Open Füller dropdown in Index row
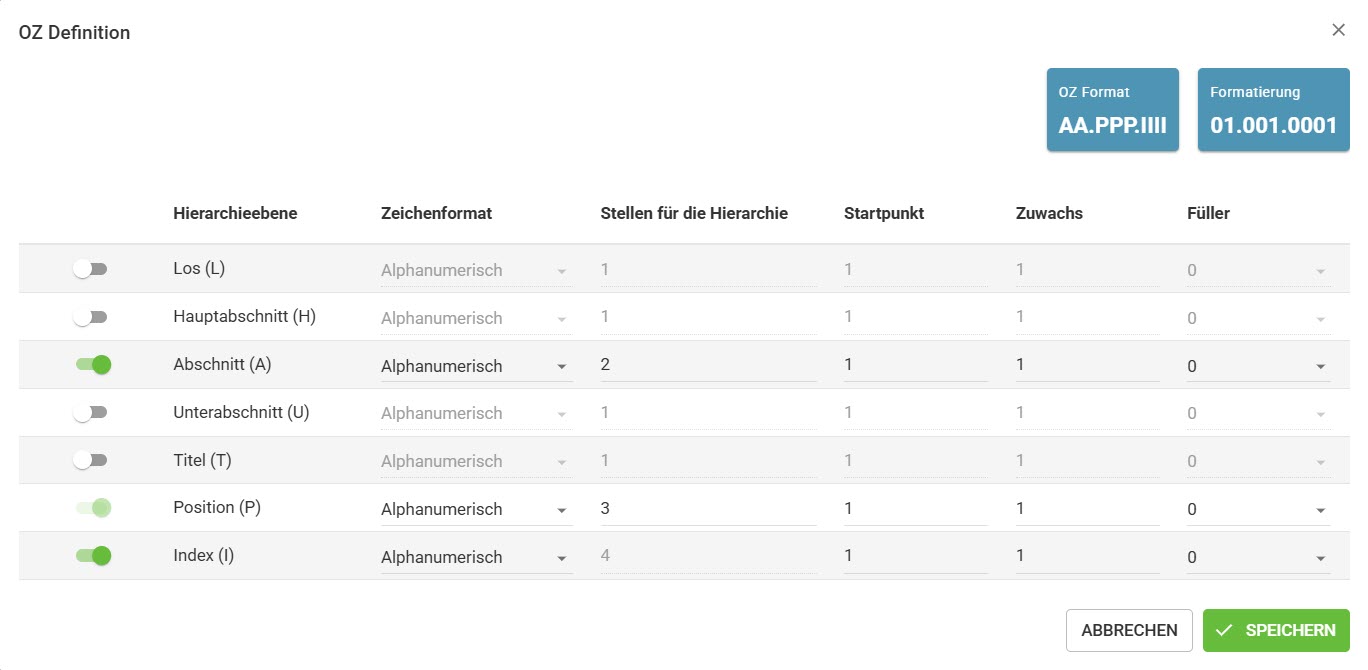The width and height of the screenshot is (1368, 670). coord(1259,557)
